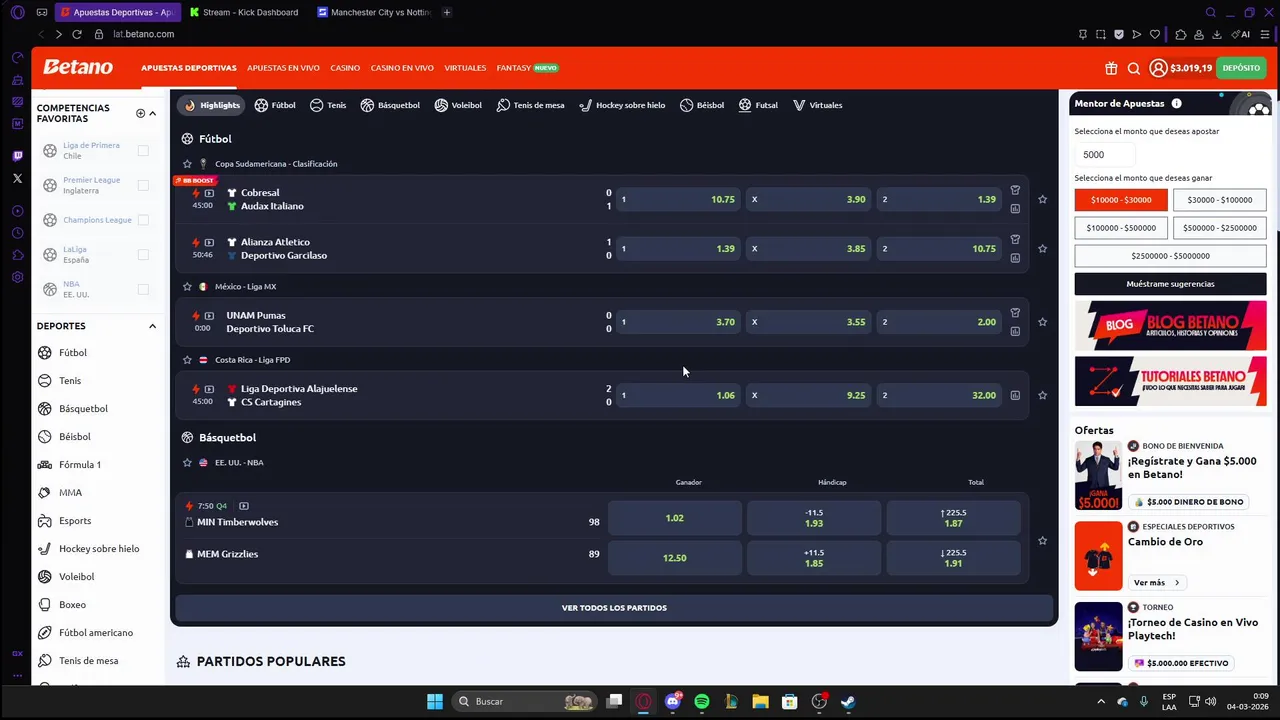Viewport: 1280px width, 720px height.
Task: Click the Twitch icon in Opera sidebar
Action: (x=17, y=156)
